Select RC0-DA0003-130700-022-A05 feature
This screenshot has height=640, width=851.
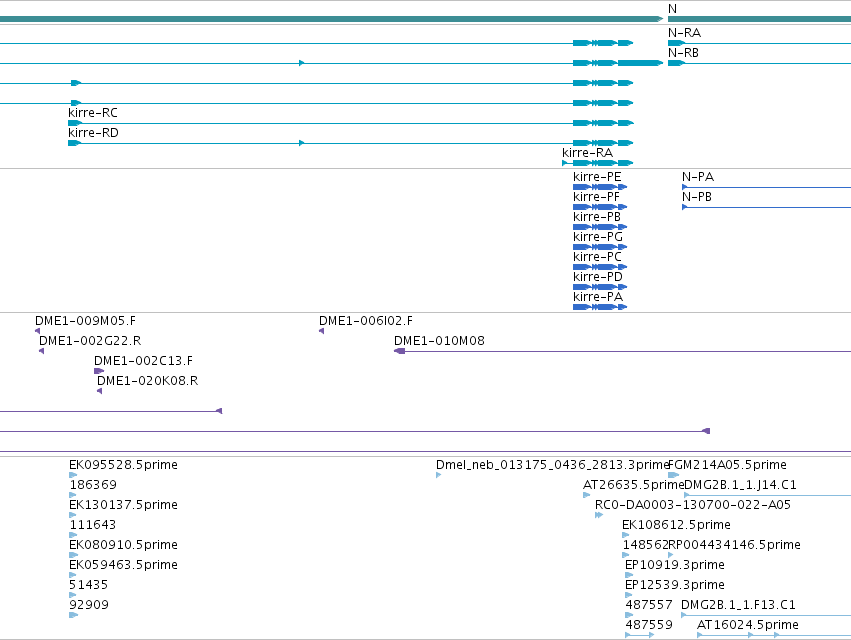[693, 505]
